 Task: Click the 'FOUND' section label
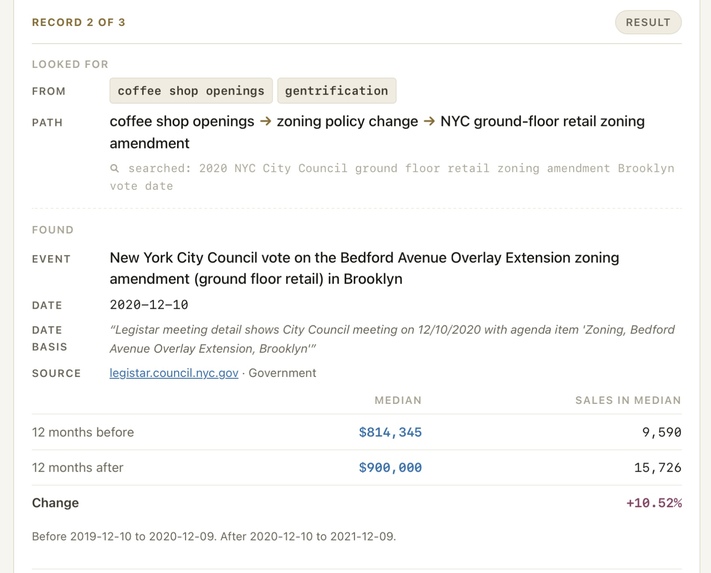53,230
